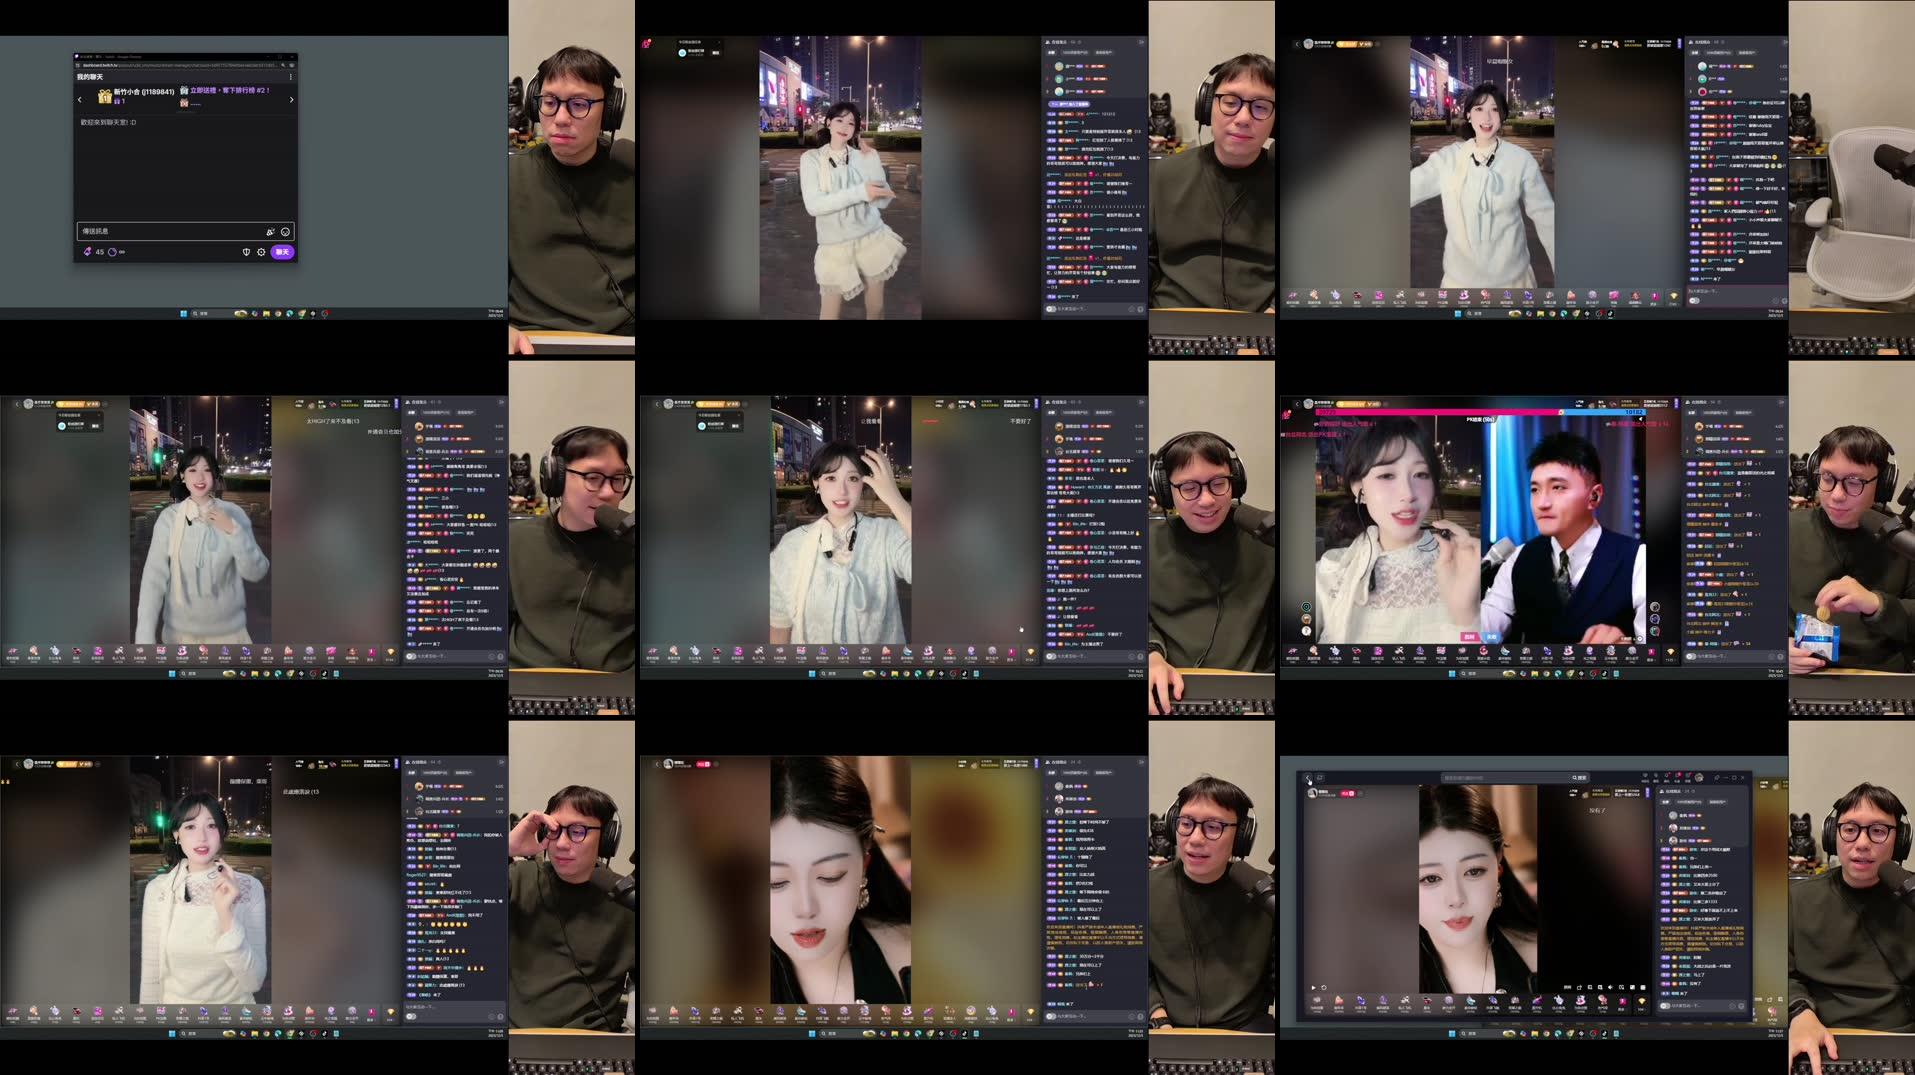Click the moderation shield icon in the chat window

[x=246, y=252]
